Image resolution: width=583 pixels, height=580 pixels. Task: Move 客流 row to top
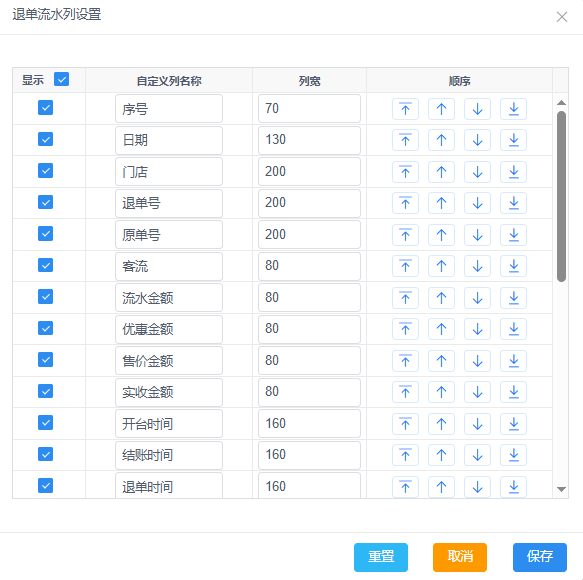click(405, 266)
